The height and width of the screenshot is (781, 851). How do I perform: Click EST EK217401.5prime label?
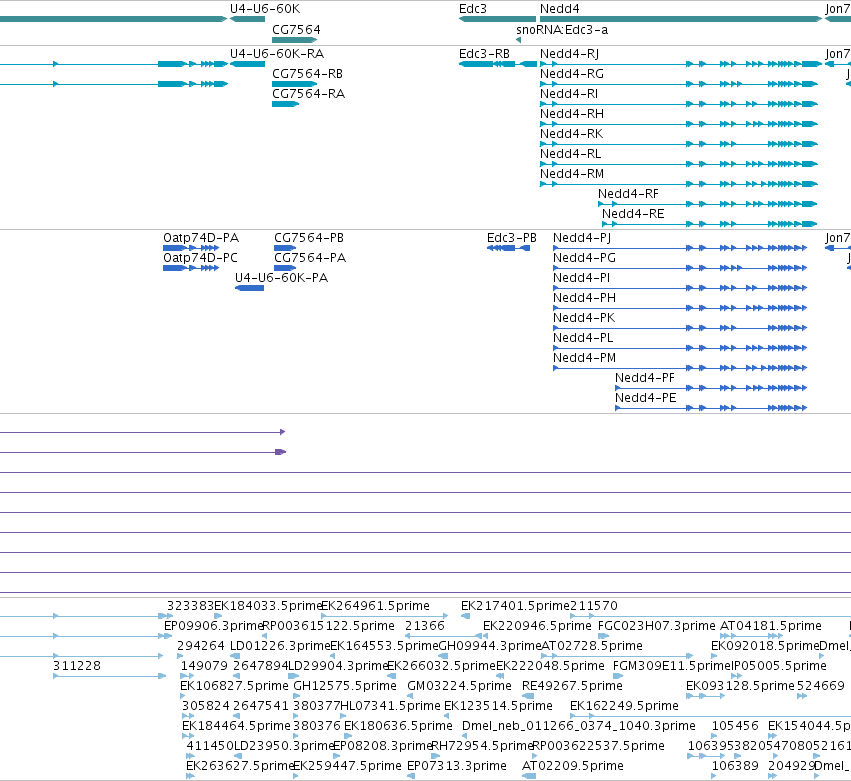[x=516, y=606]
